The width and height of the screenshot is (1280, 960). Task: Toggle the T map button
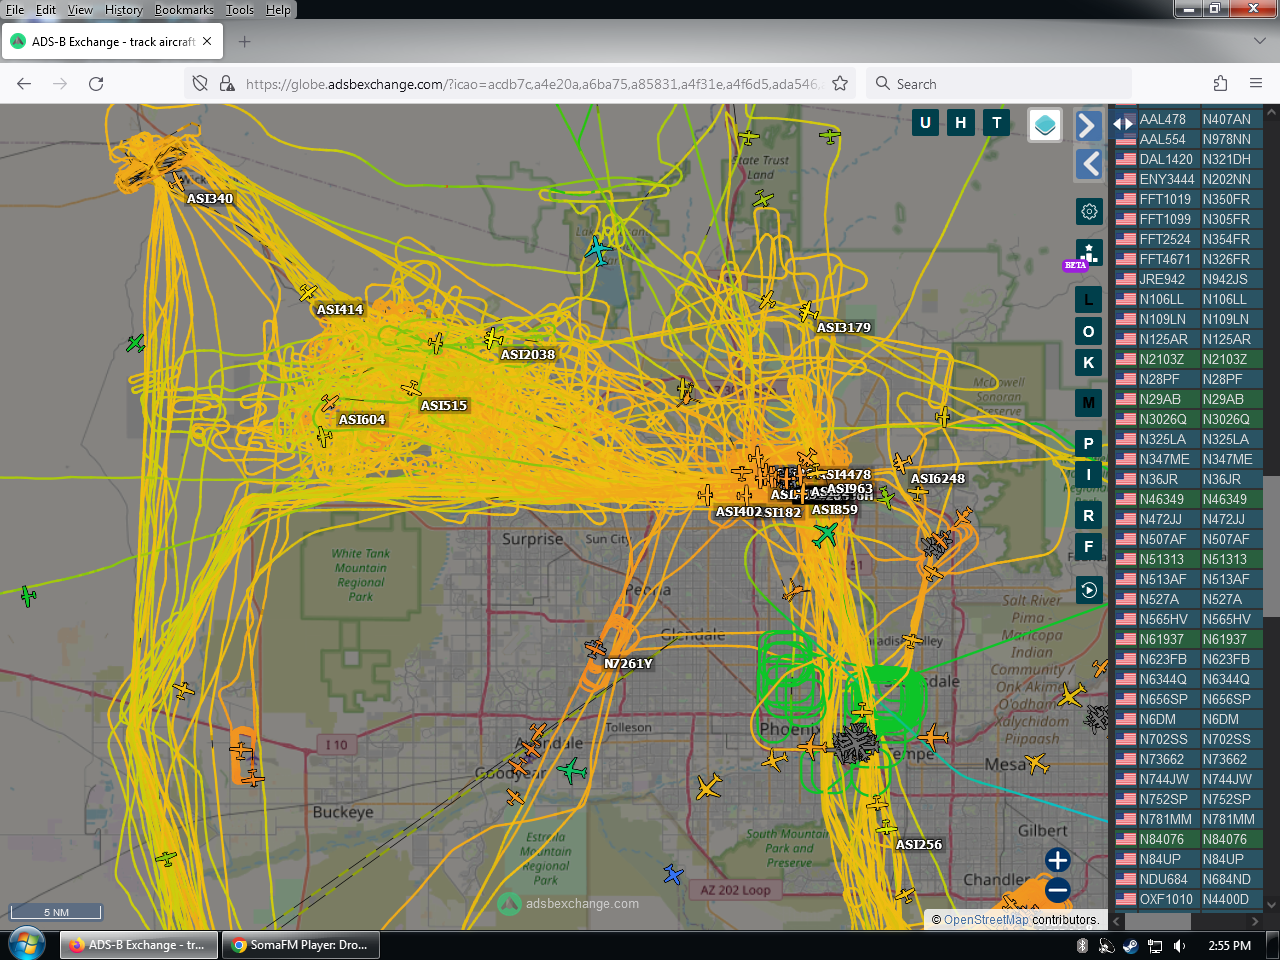point(997,123)
